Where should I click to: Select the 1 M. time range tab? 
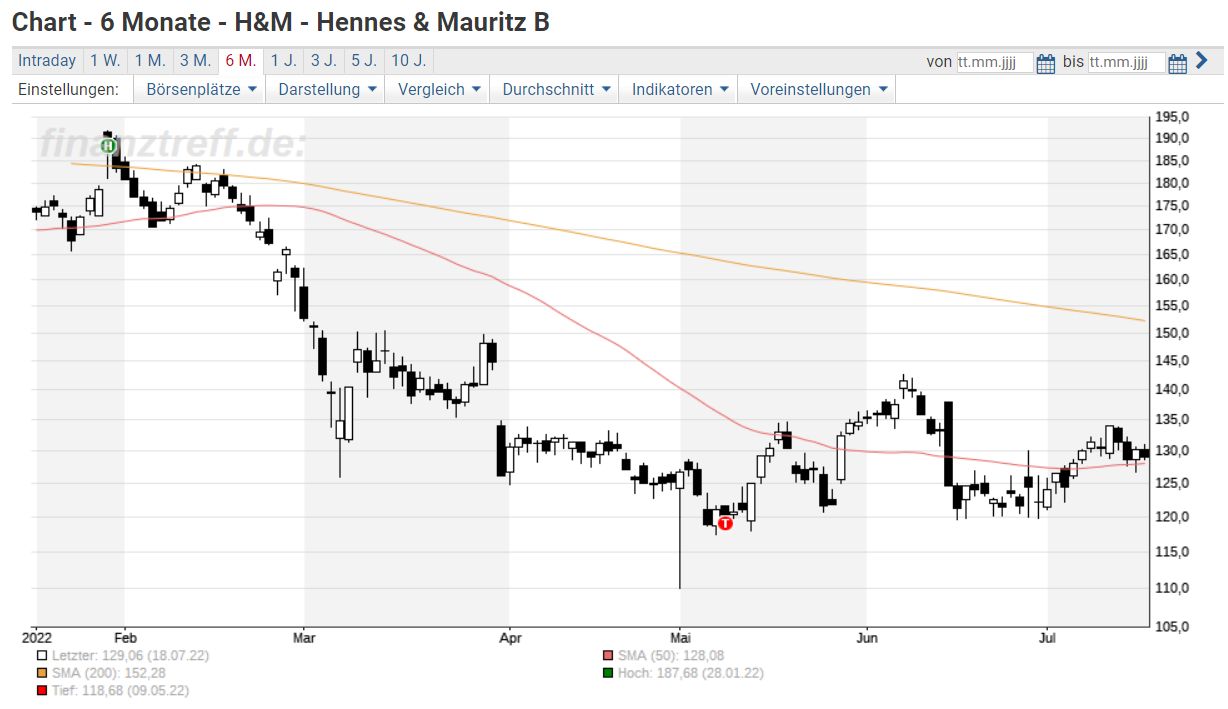pyautogui.click(x=150, y=61)
